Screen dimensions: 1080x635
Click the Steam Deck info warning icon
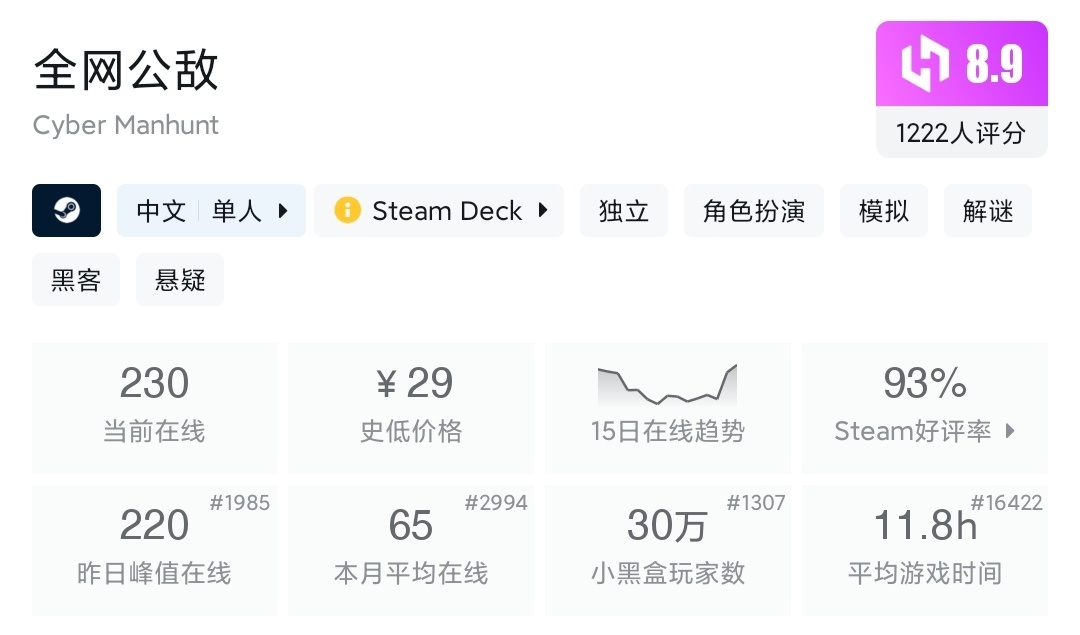click(x=347, y=211)
